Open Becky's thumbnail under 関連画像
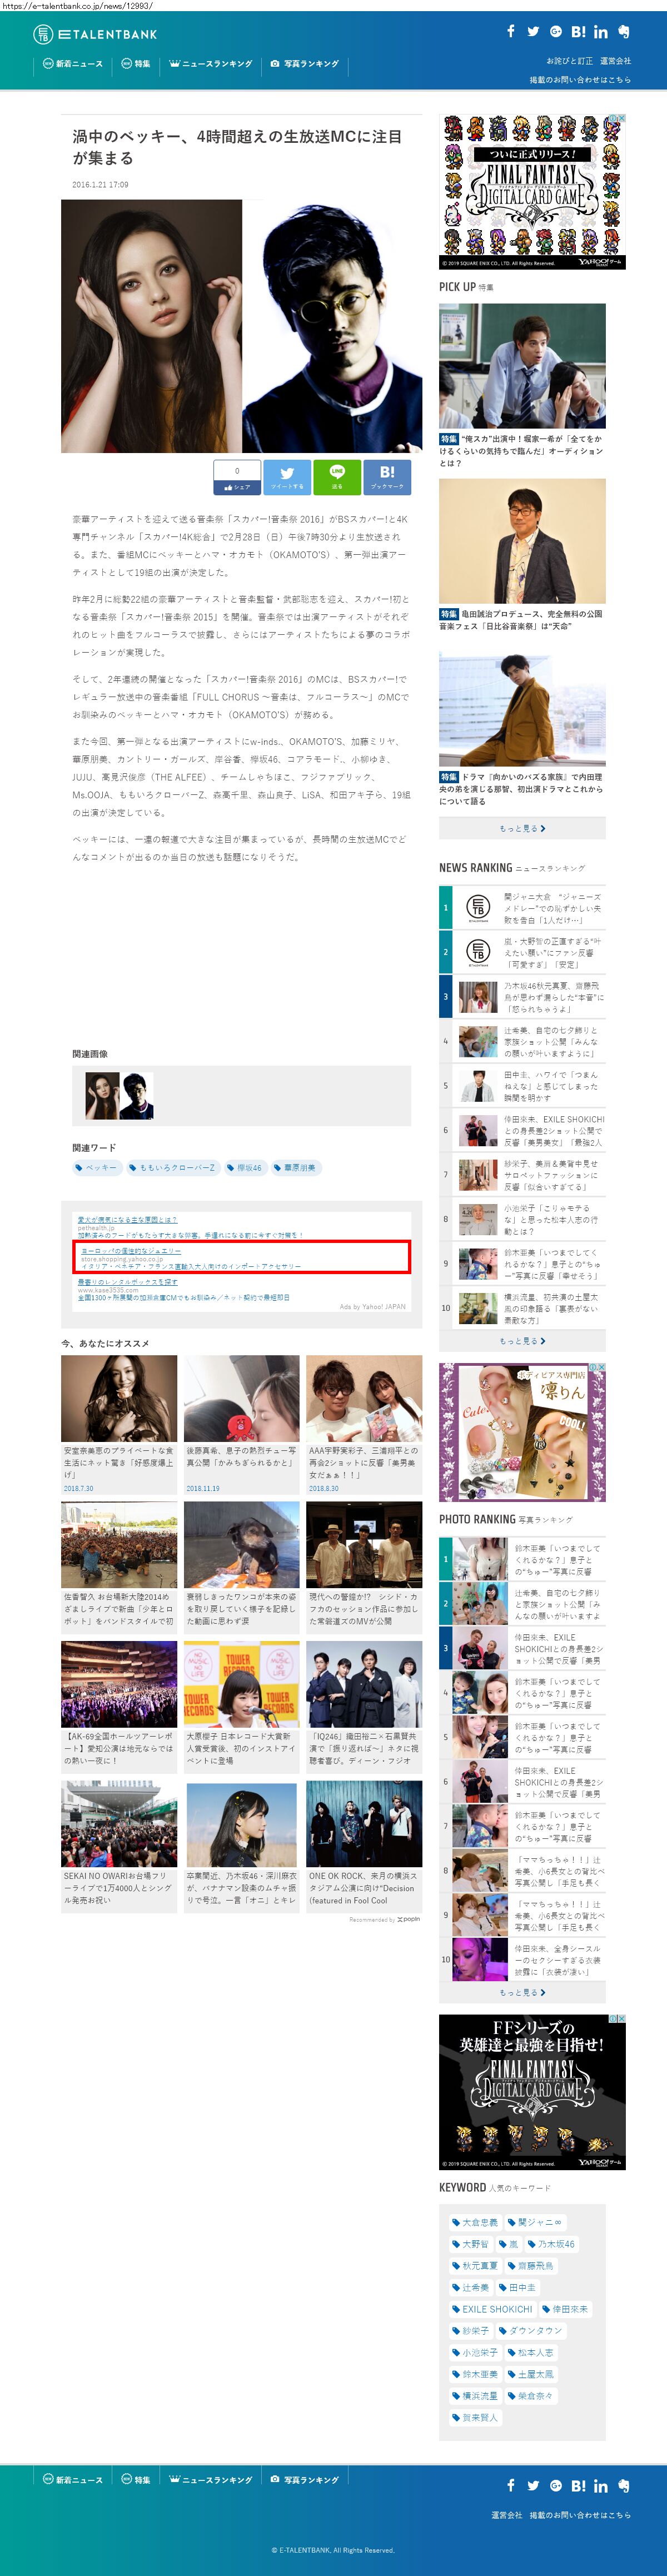This screenshot has height=2576, width=667. click(x=102, y=1096)
